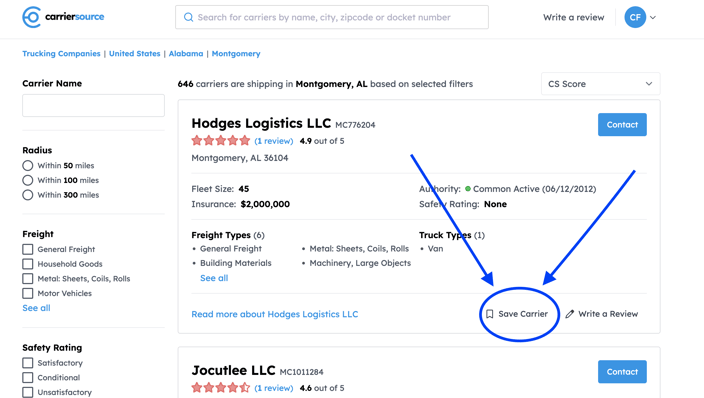
Task: Contact Hodges Logistics LLC
Action: [x=622, y=124]
